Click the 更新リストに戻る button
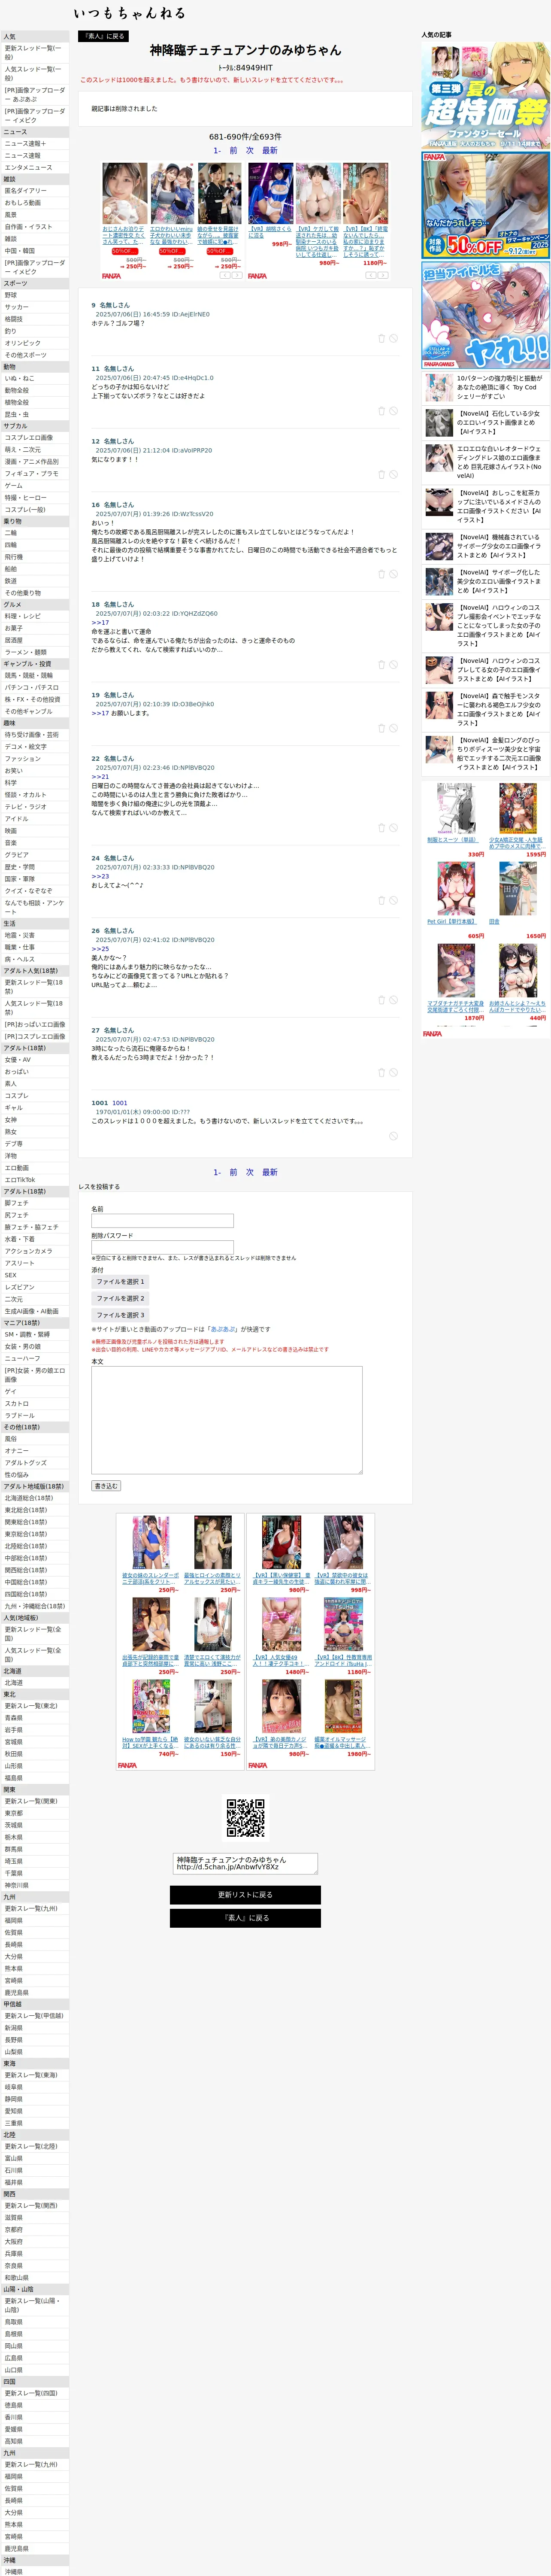 tap(245, 1895)
